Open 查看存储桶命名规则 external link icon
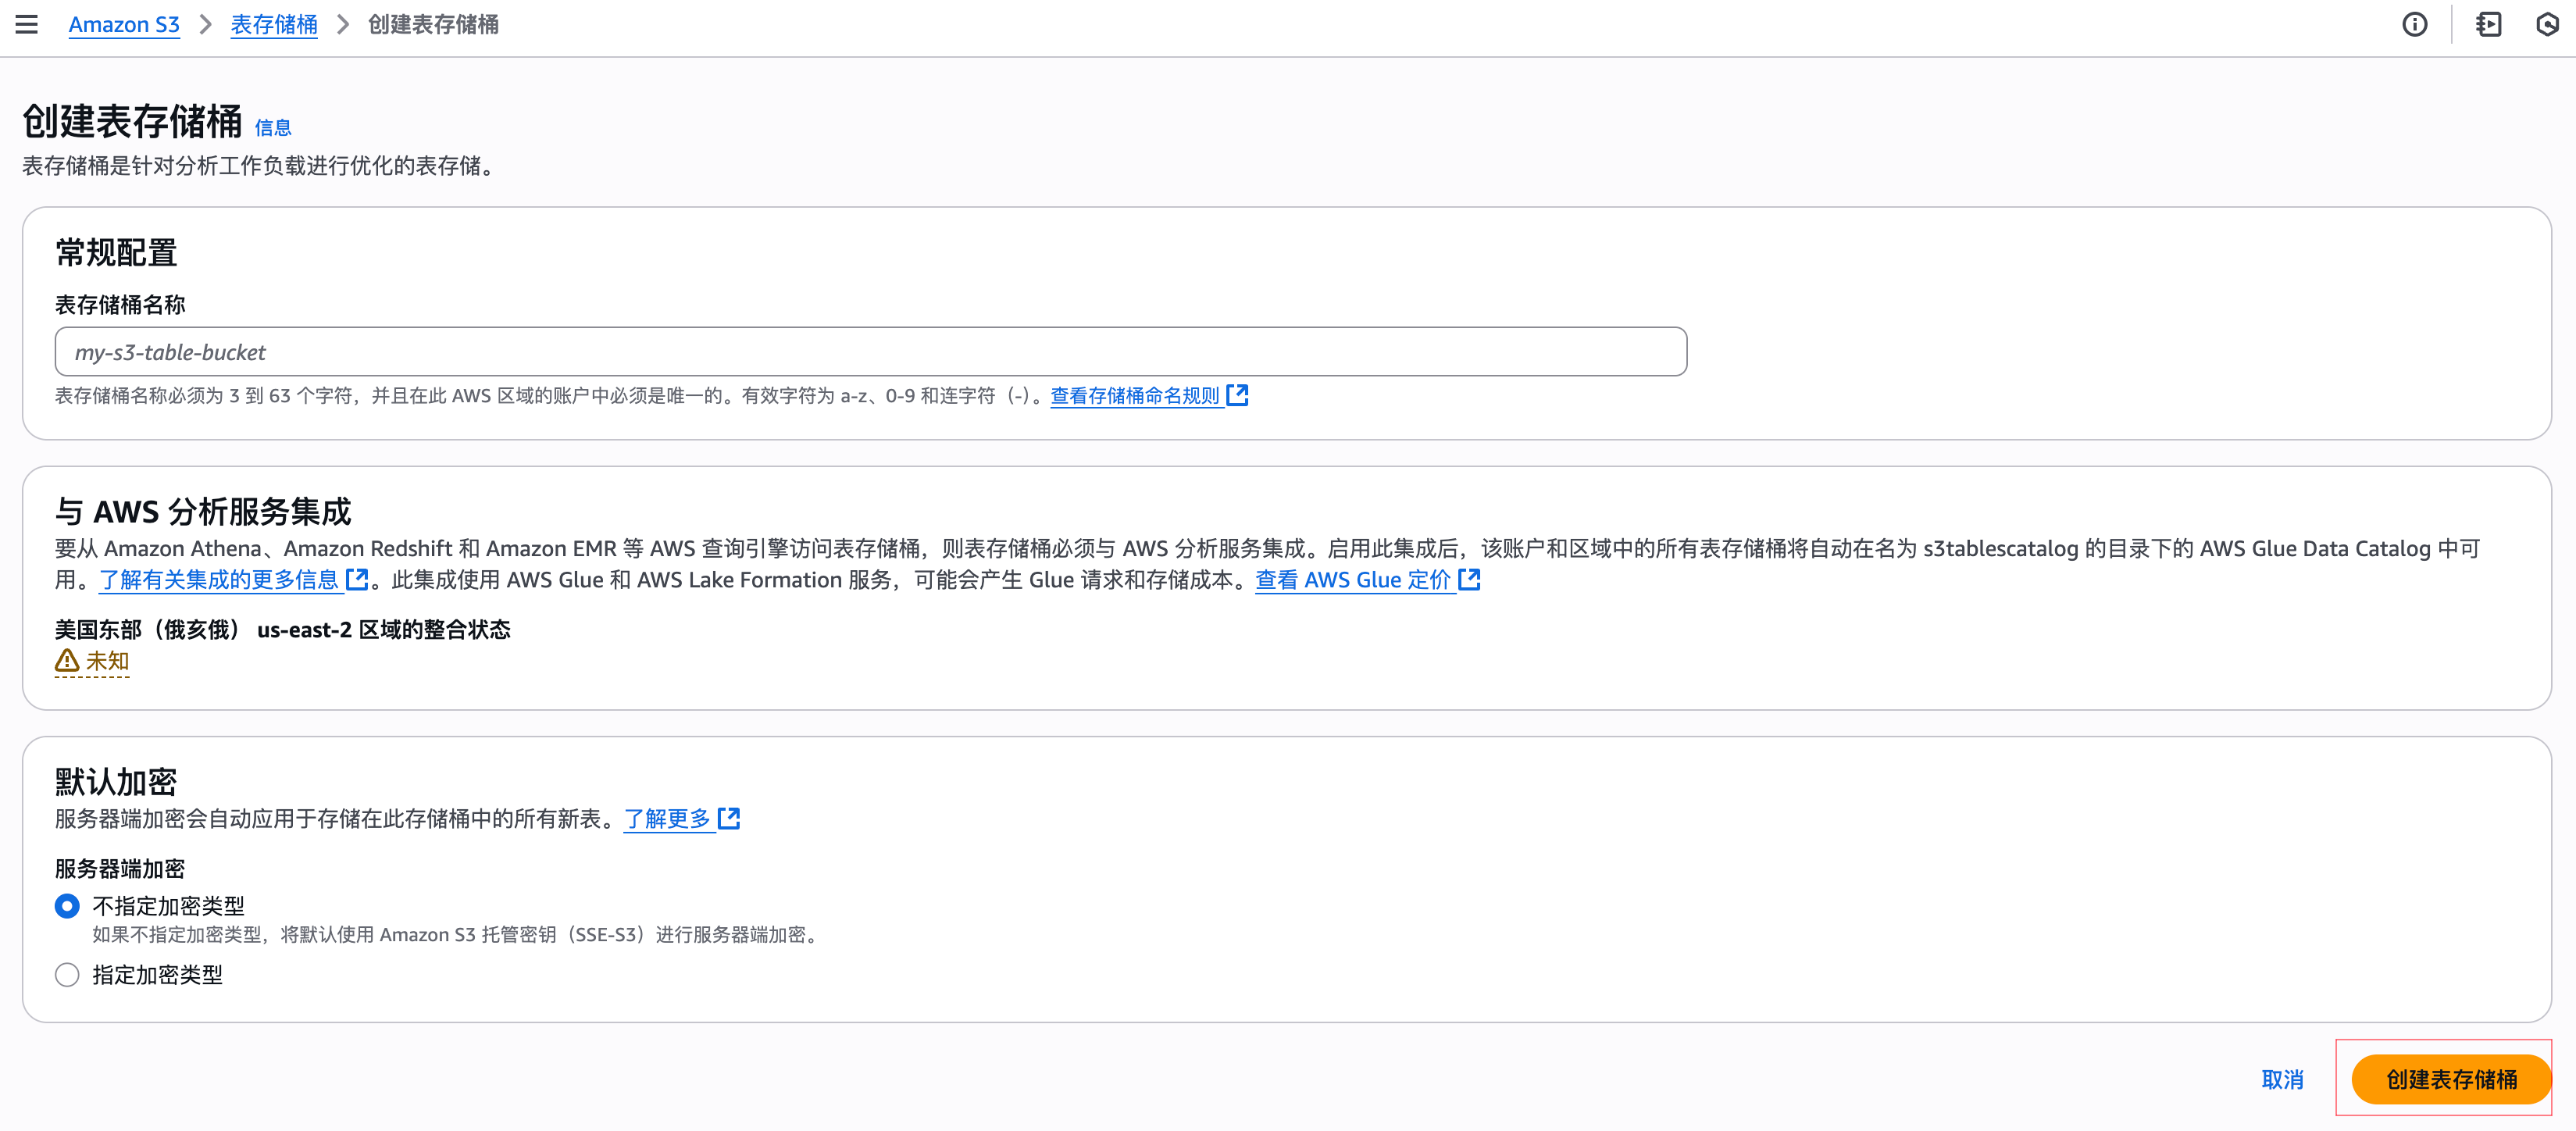 click(x=1238, y=395)
